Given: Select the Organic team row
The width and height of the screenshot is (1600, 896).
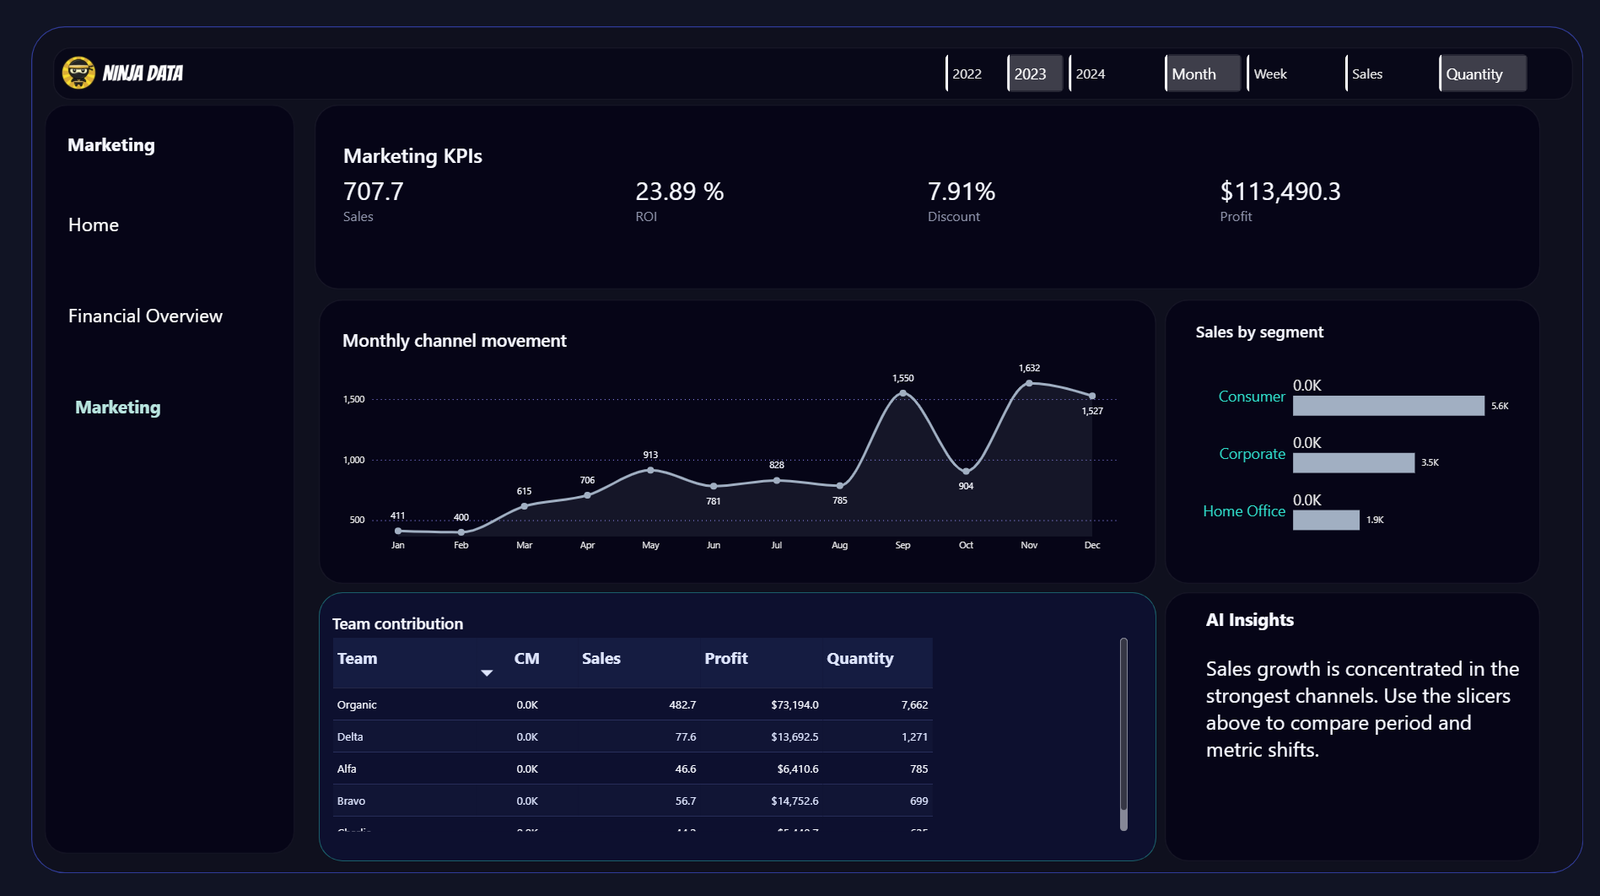Looking at the screenshot, I should tap(632, 705).
